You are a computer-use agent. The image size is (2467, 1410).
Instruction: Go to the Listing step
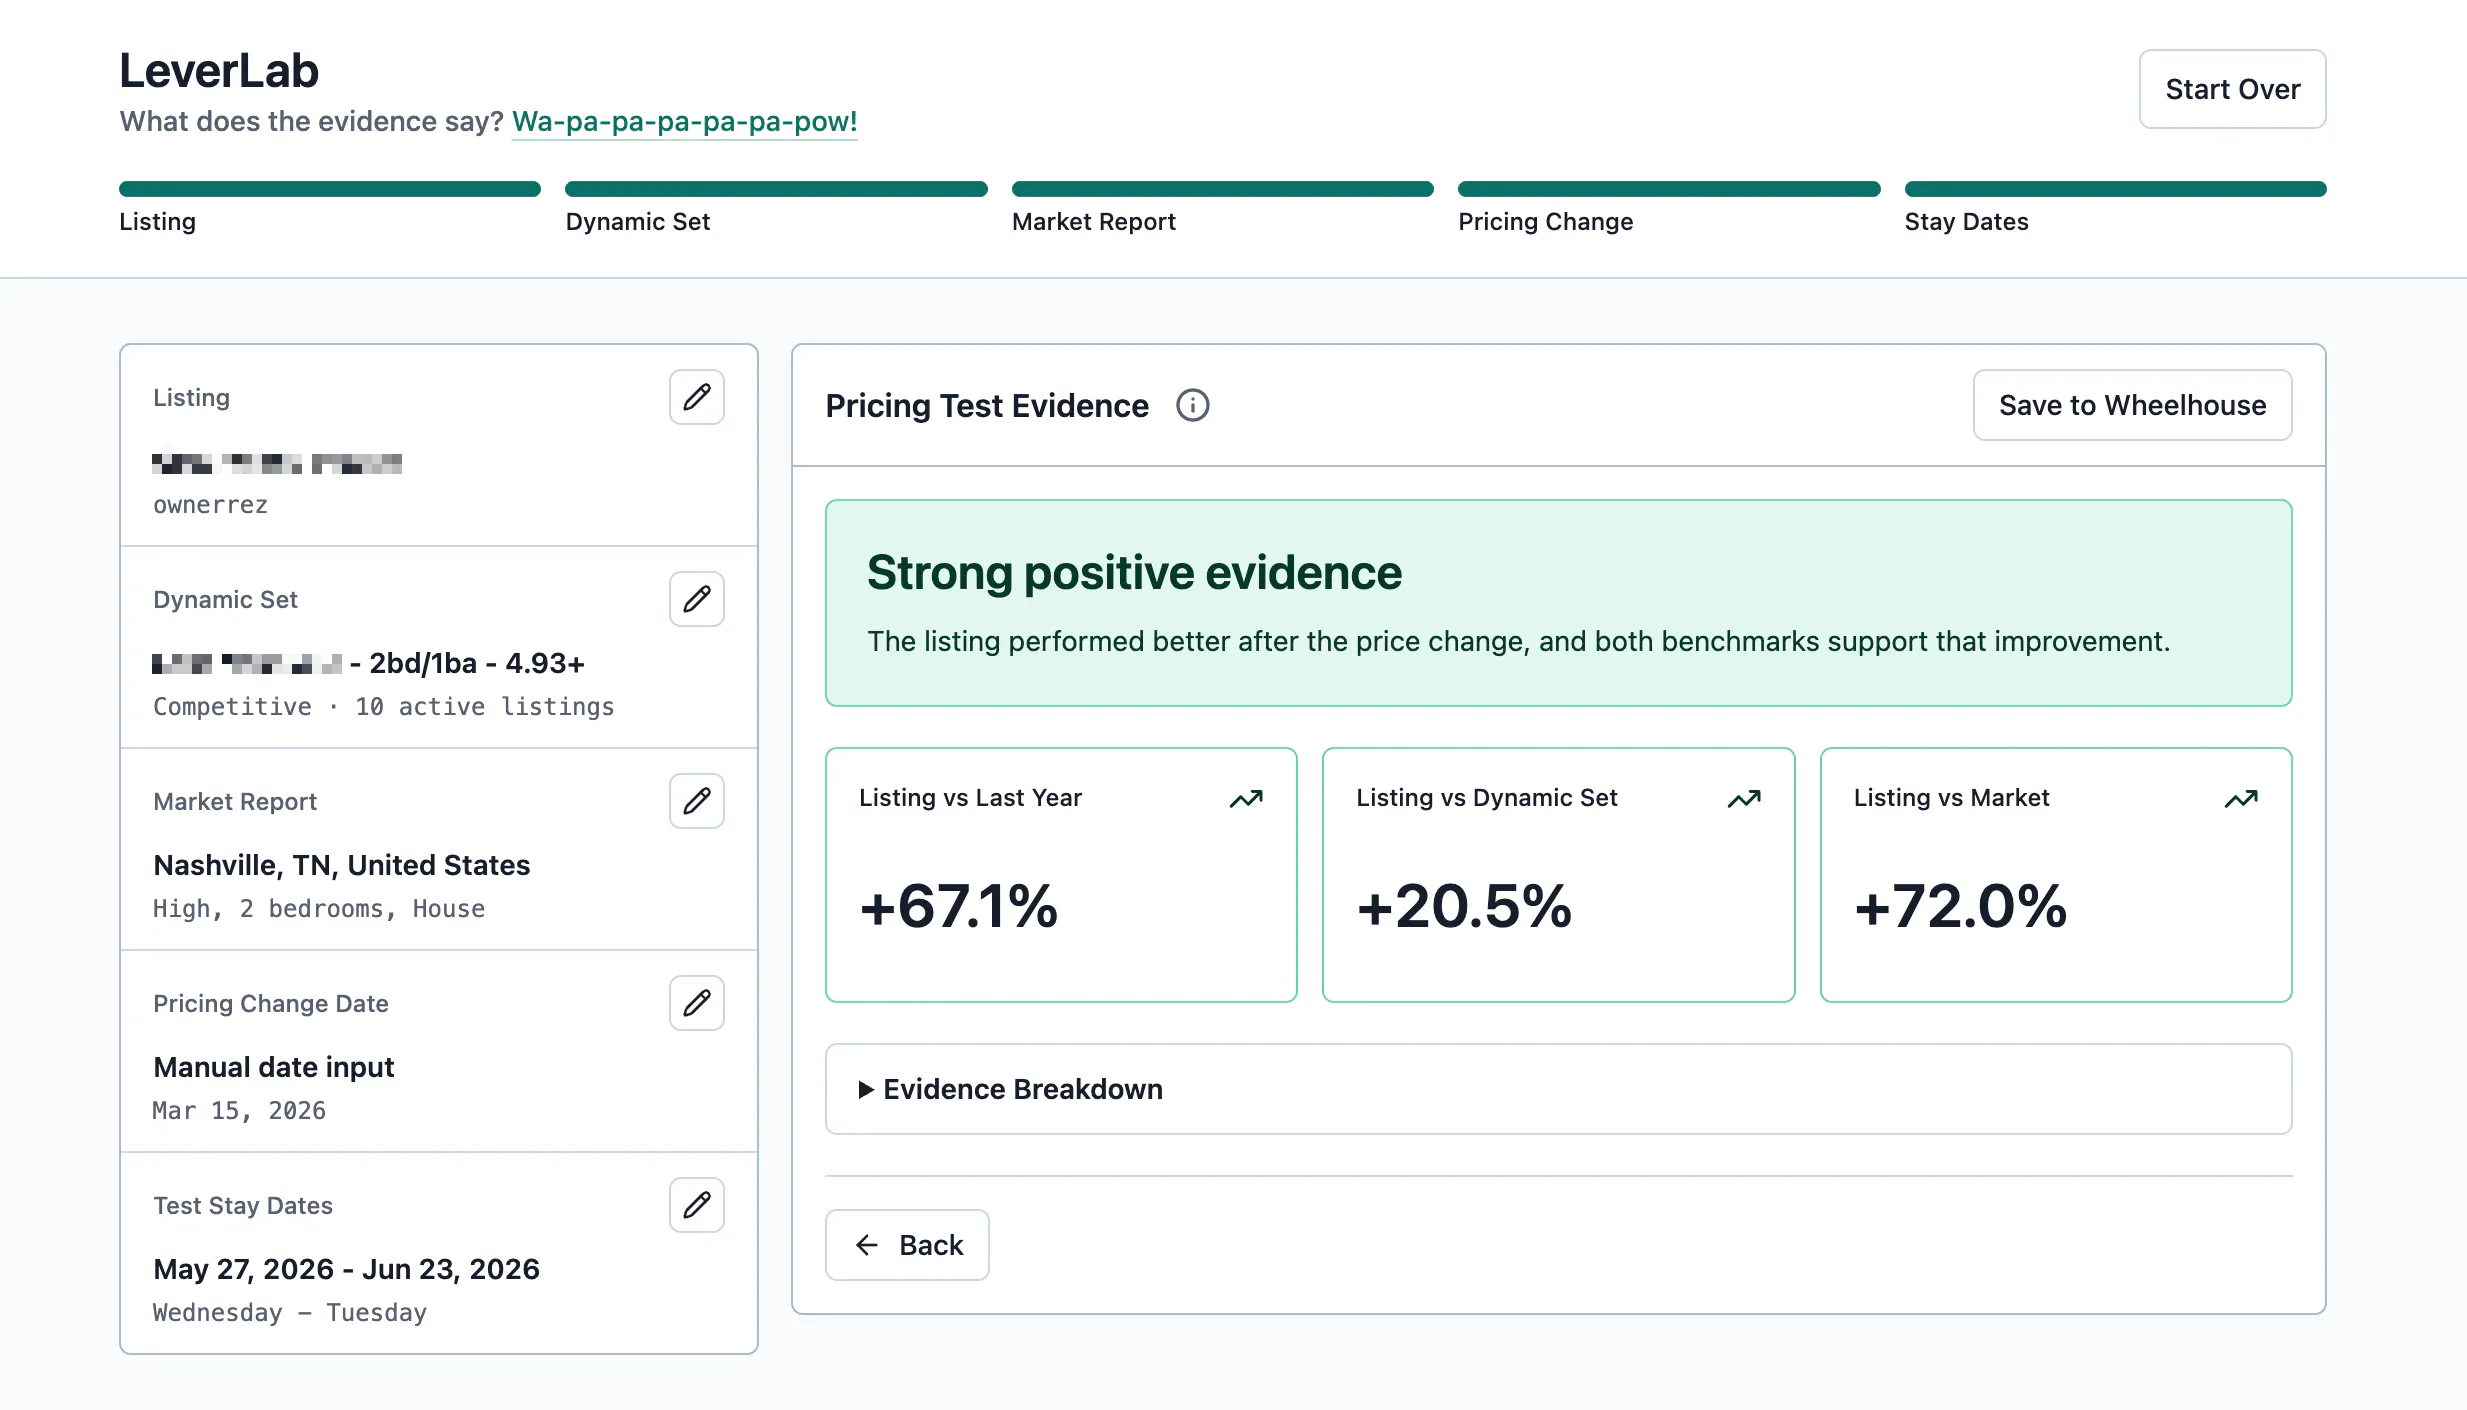point(157,222)
